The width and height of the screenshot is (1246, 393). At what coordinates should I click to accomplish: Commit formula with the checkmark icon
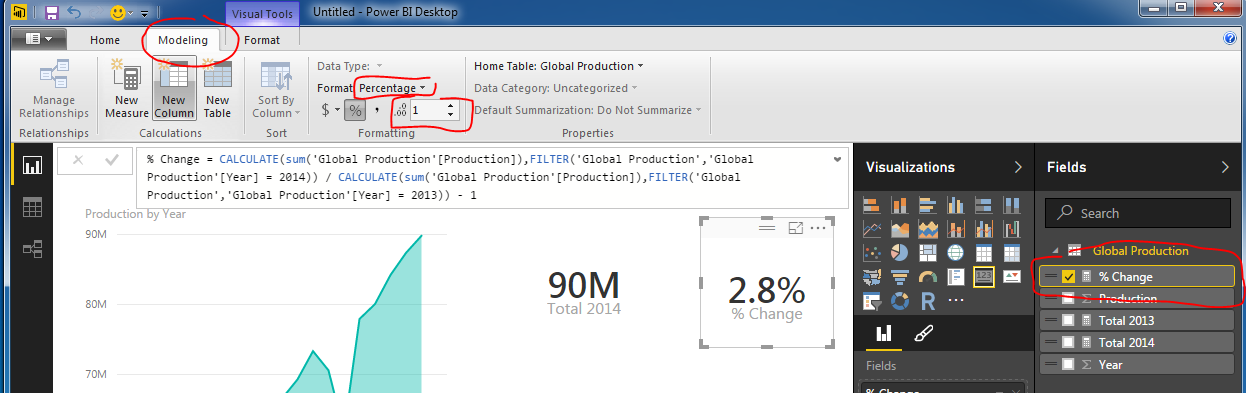point(112,159)
